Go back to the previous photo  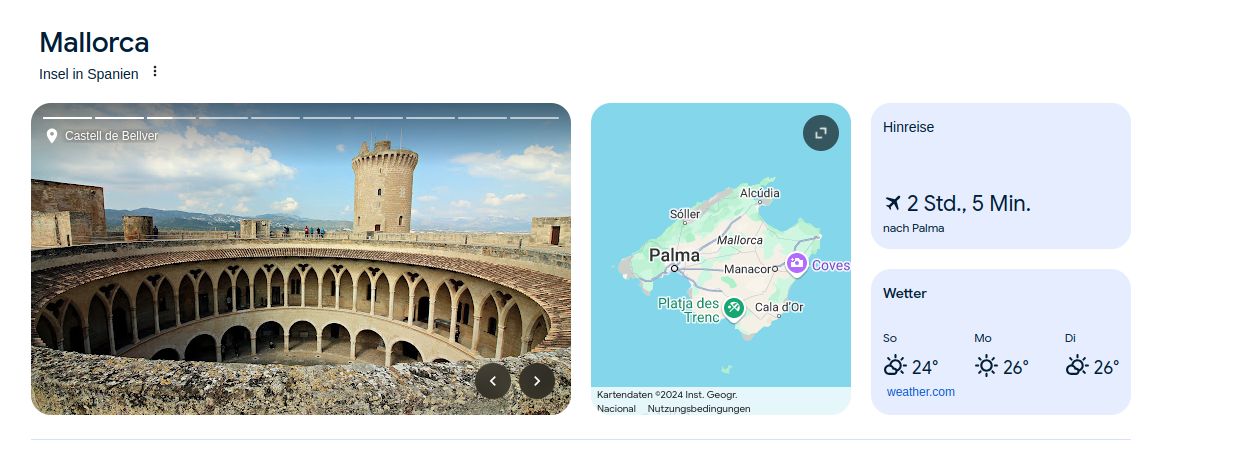click(493, 381)
